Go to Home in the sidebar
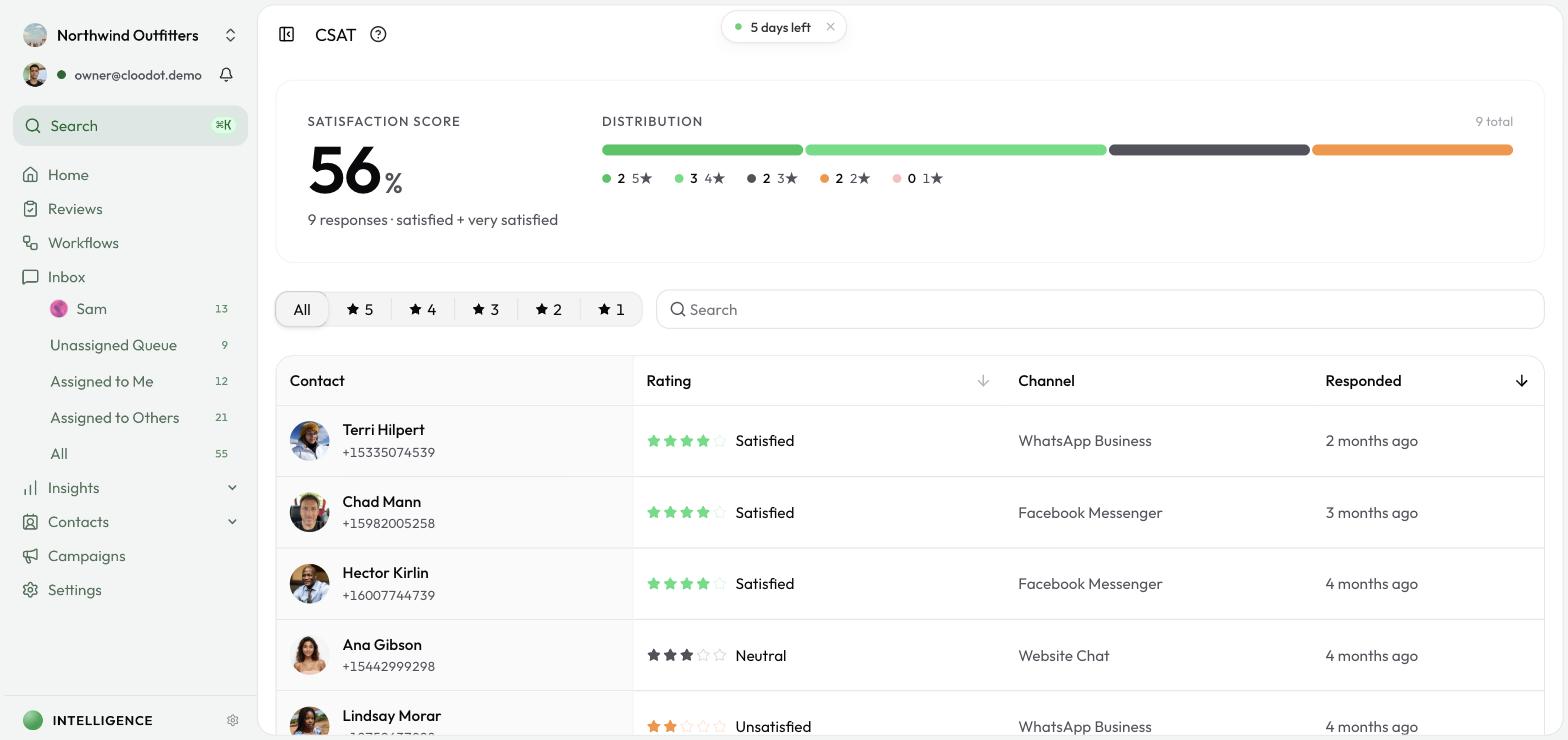The height and width of the screenshot is (740, 1568). click(x=68, y=175)
